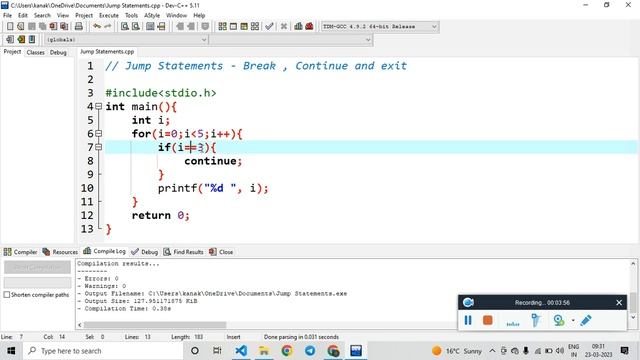Screen dimensions: 640x360
Task: Click the recorder blue pencil annotation icon
Action: 586,320
